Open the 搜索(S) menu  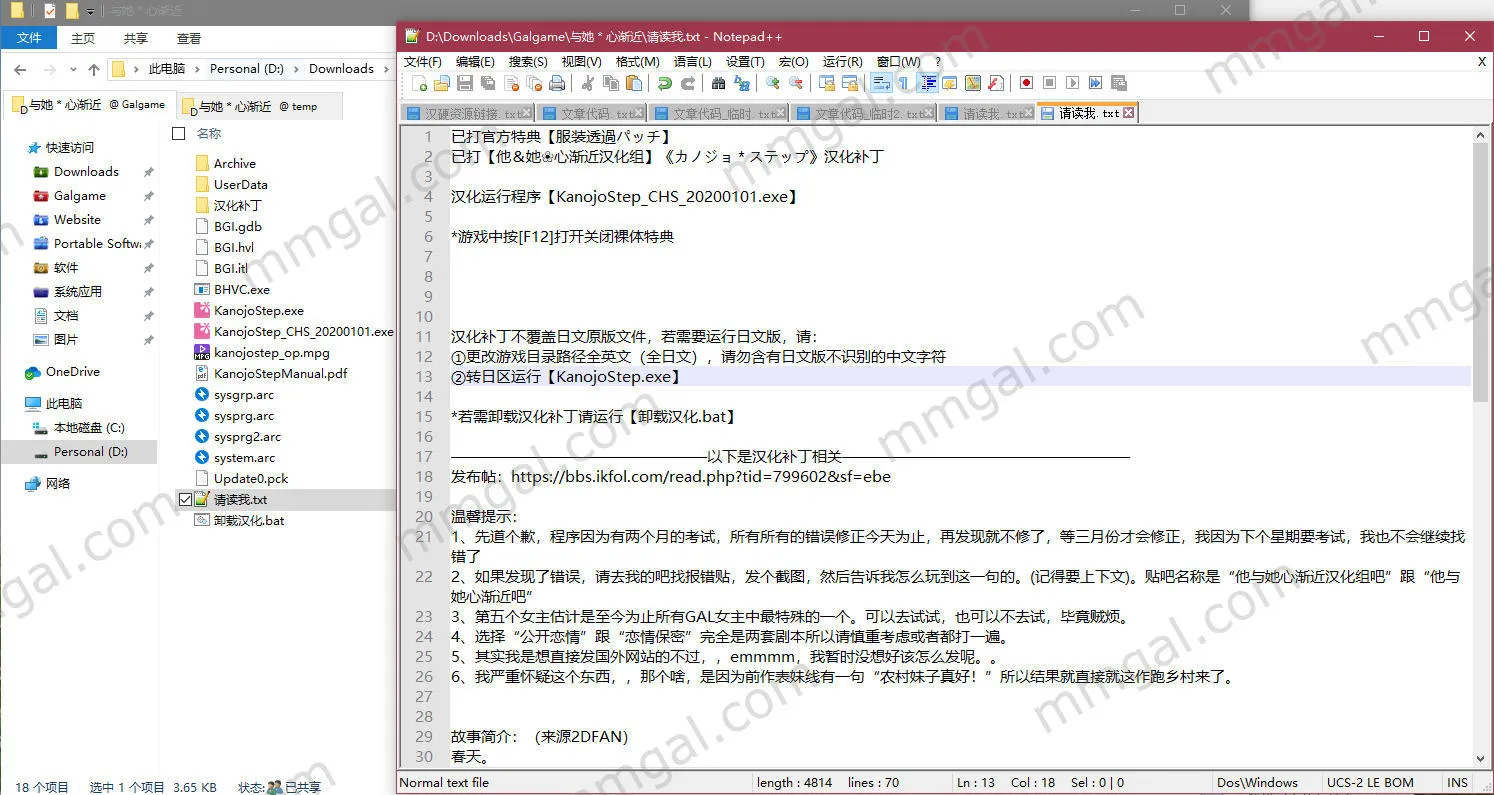[527, 61]
